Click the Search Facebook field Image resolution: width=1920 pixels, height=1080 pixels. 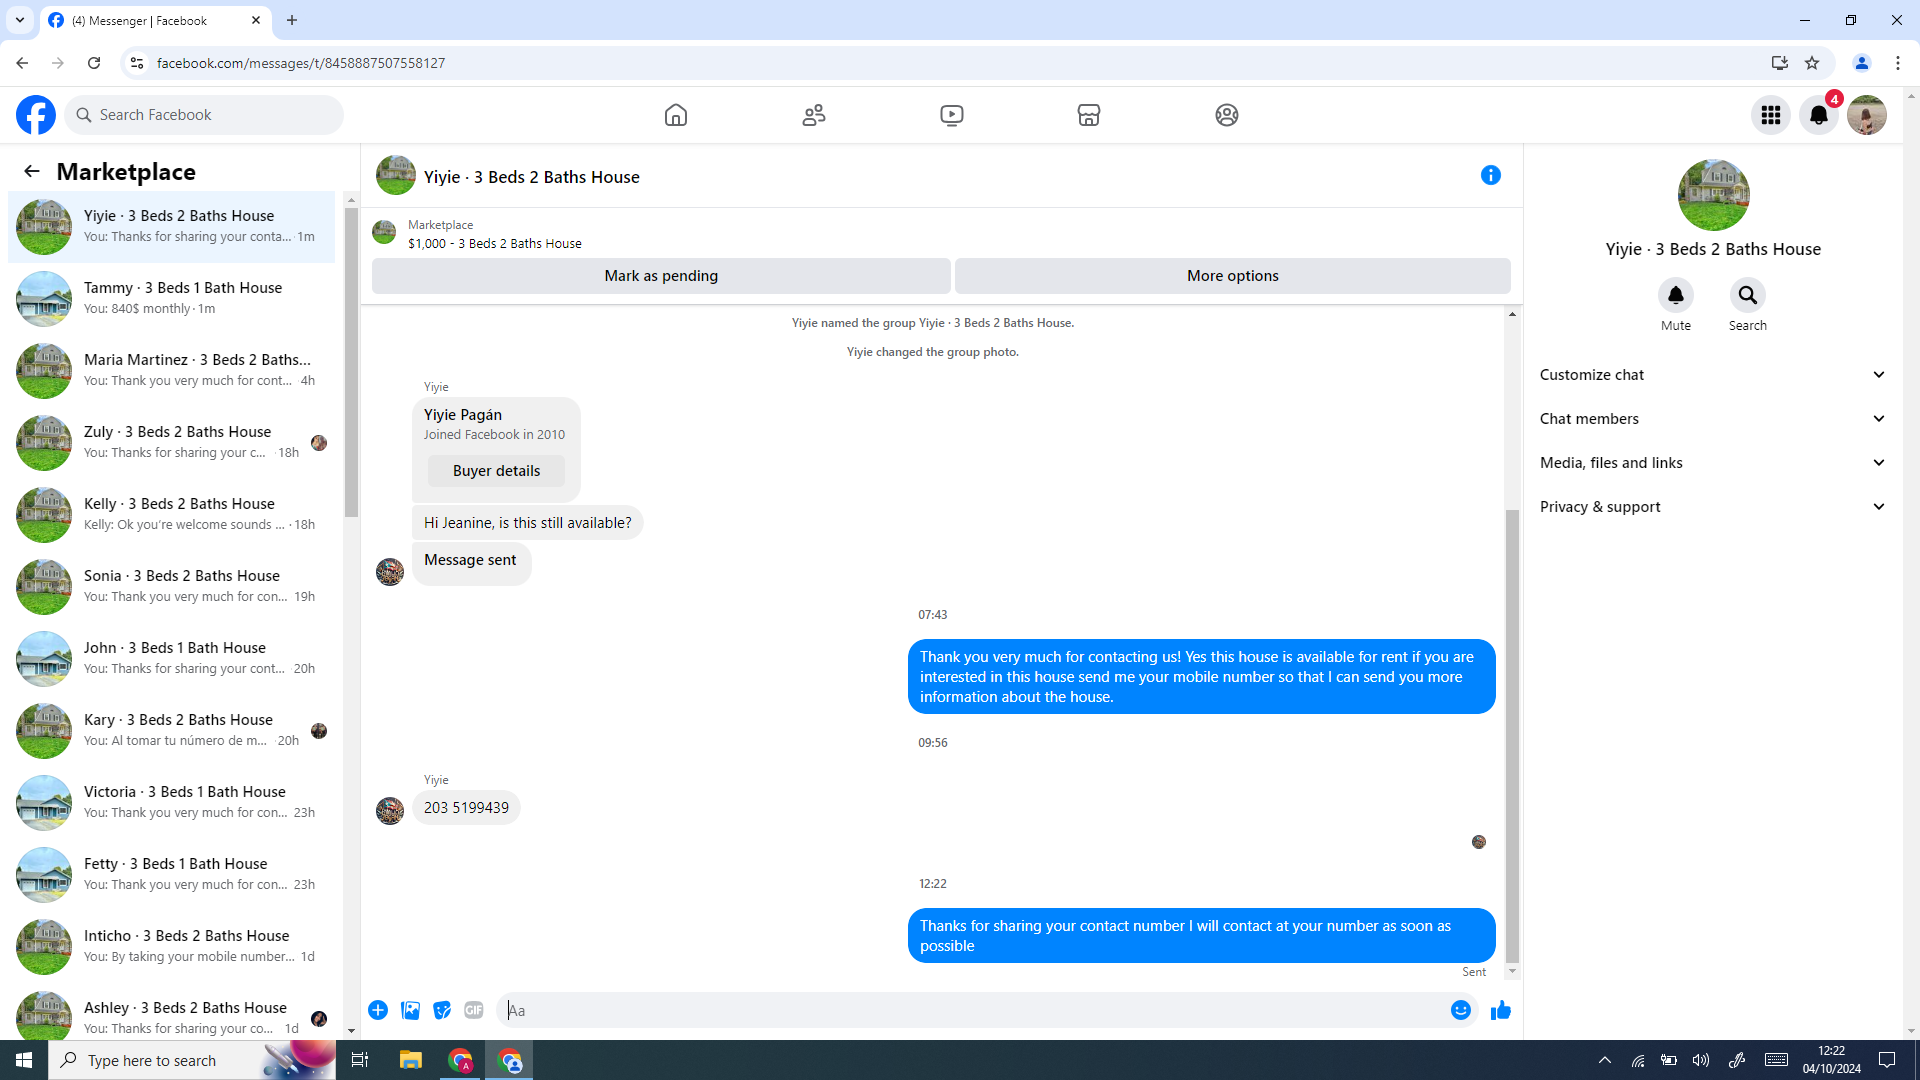[204, 115]
